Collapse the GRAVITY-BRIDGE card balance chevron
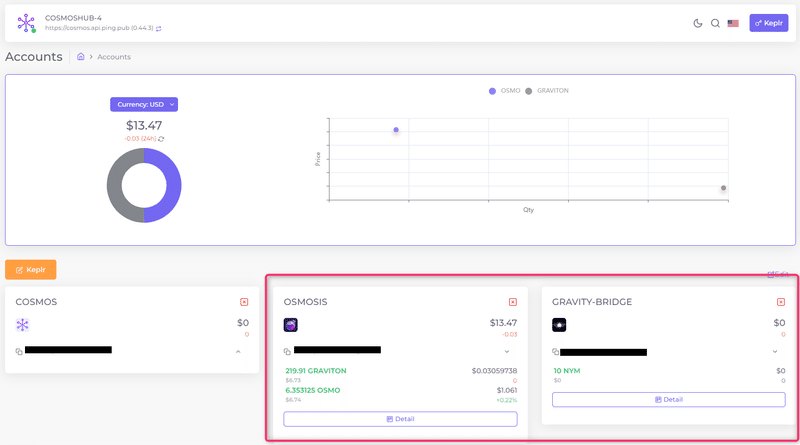Screen dimensions: 800x445 [775, 352]
